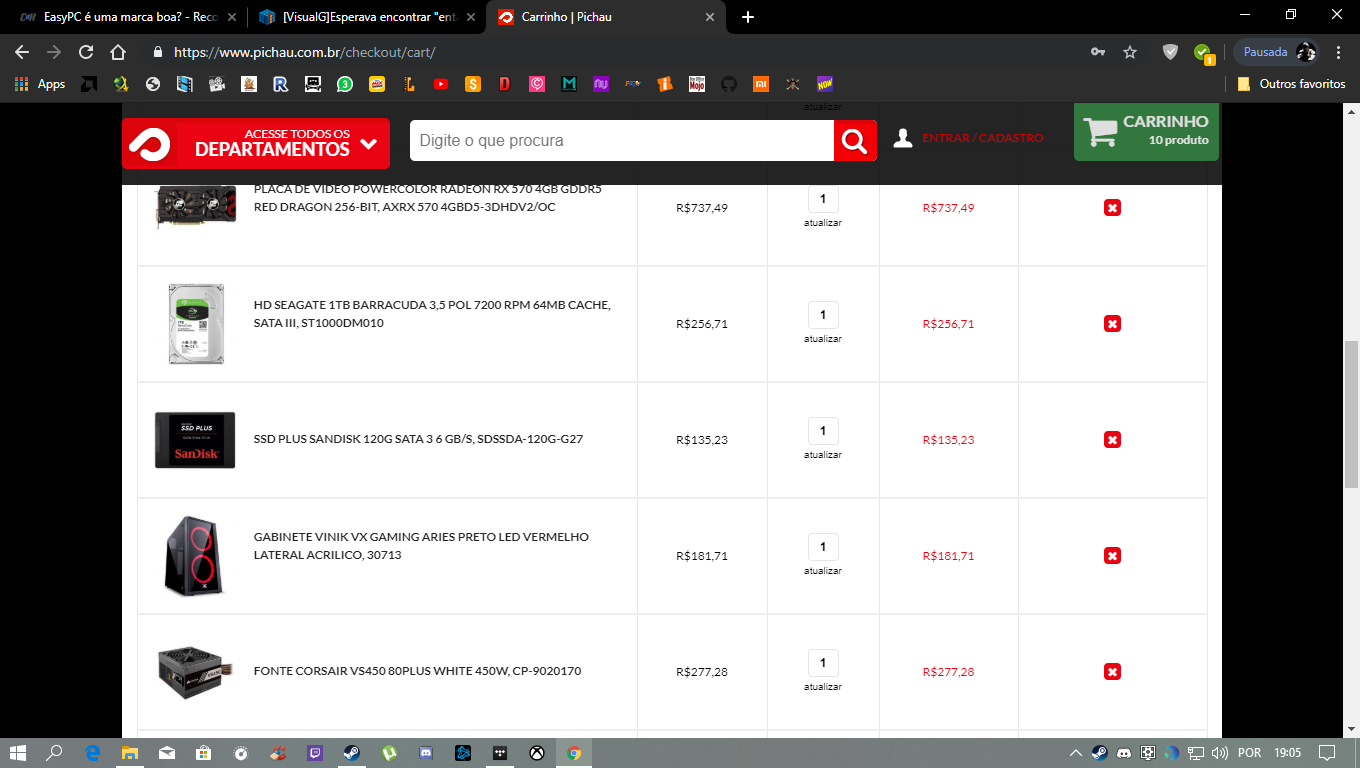Open the Xbox taskbar icon
This screenshot has height=768, width=1360.
537,753
